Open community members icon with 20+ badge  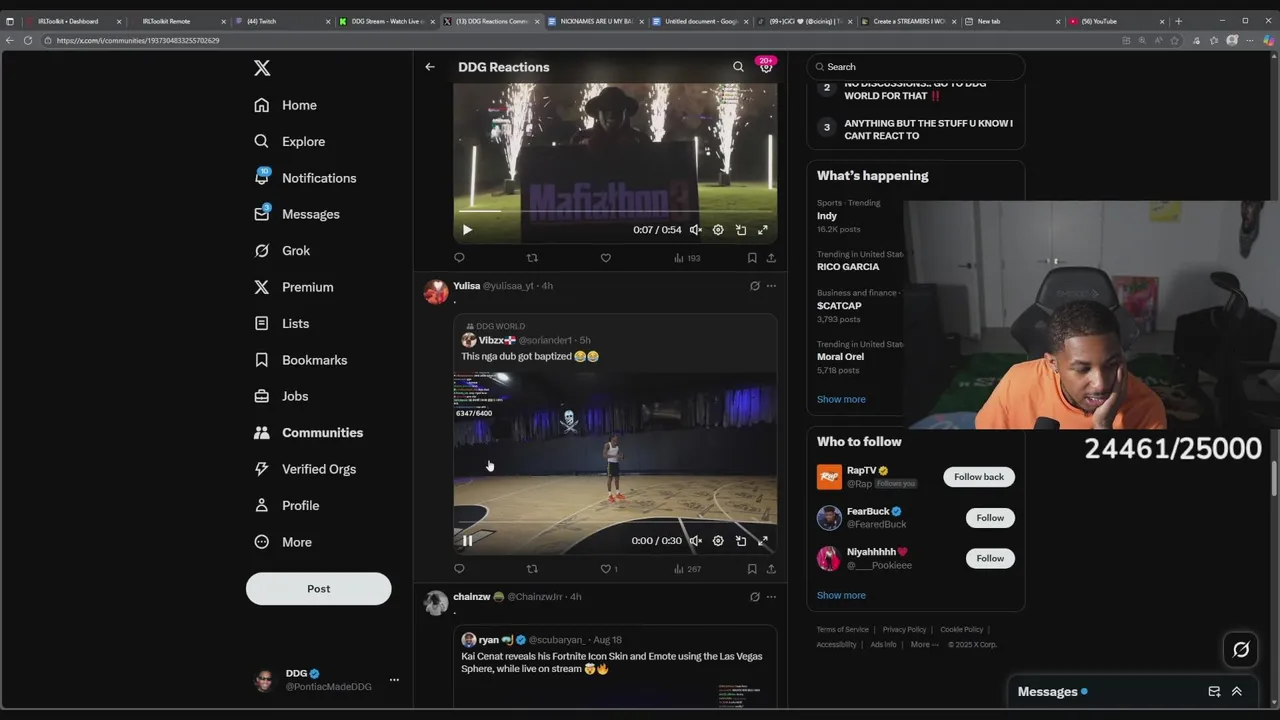click(766, 66)
